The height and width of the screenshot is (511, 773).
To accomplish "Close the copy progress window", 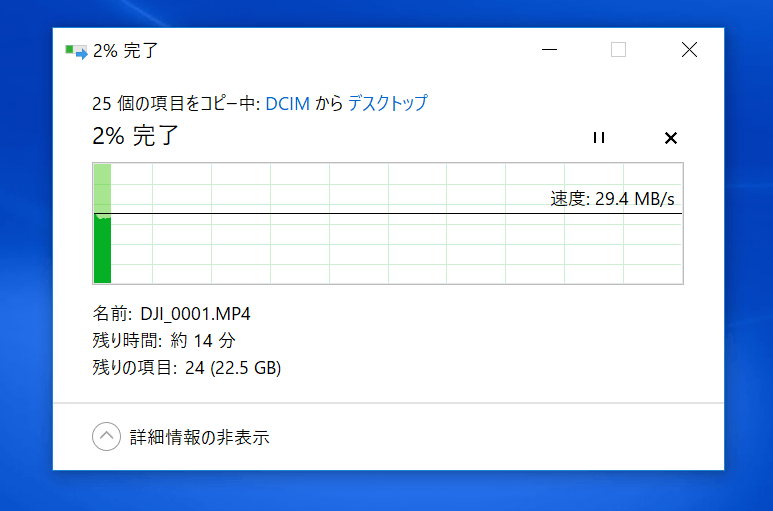I will (x=689, y=50).
